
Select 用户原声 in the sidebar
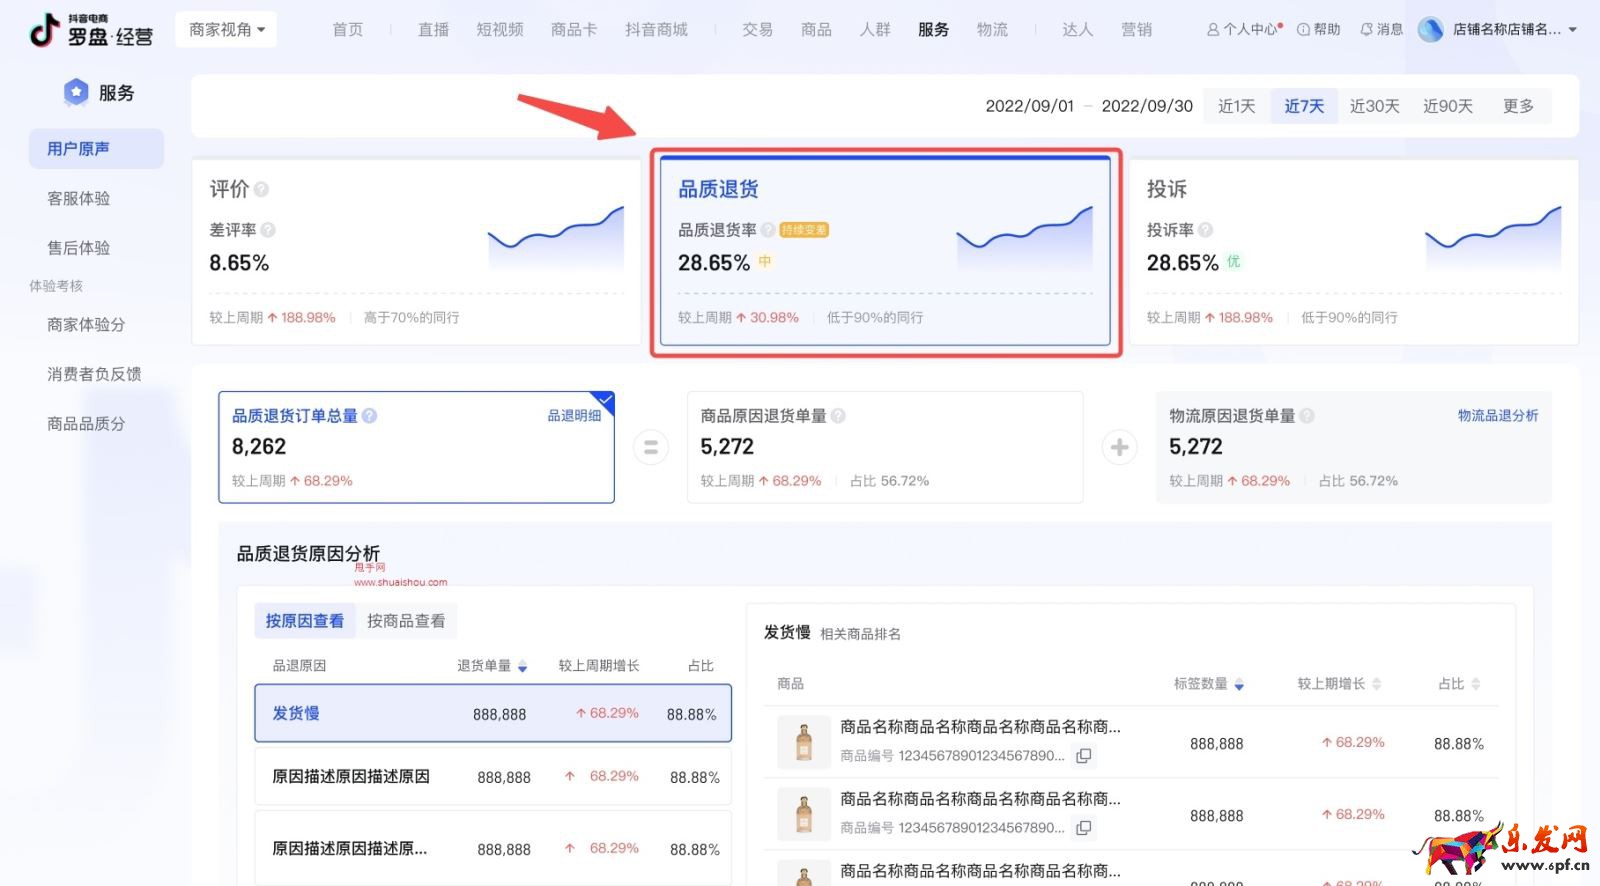(96, 149)
